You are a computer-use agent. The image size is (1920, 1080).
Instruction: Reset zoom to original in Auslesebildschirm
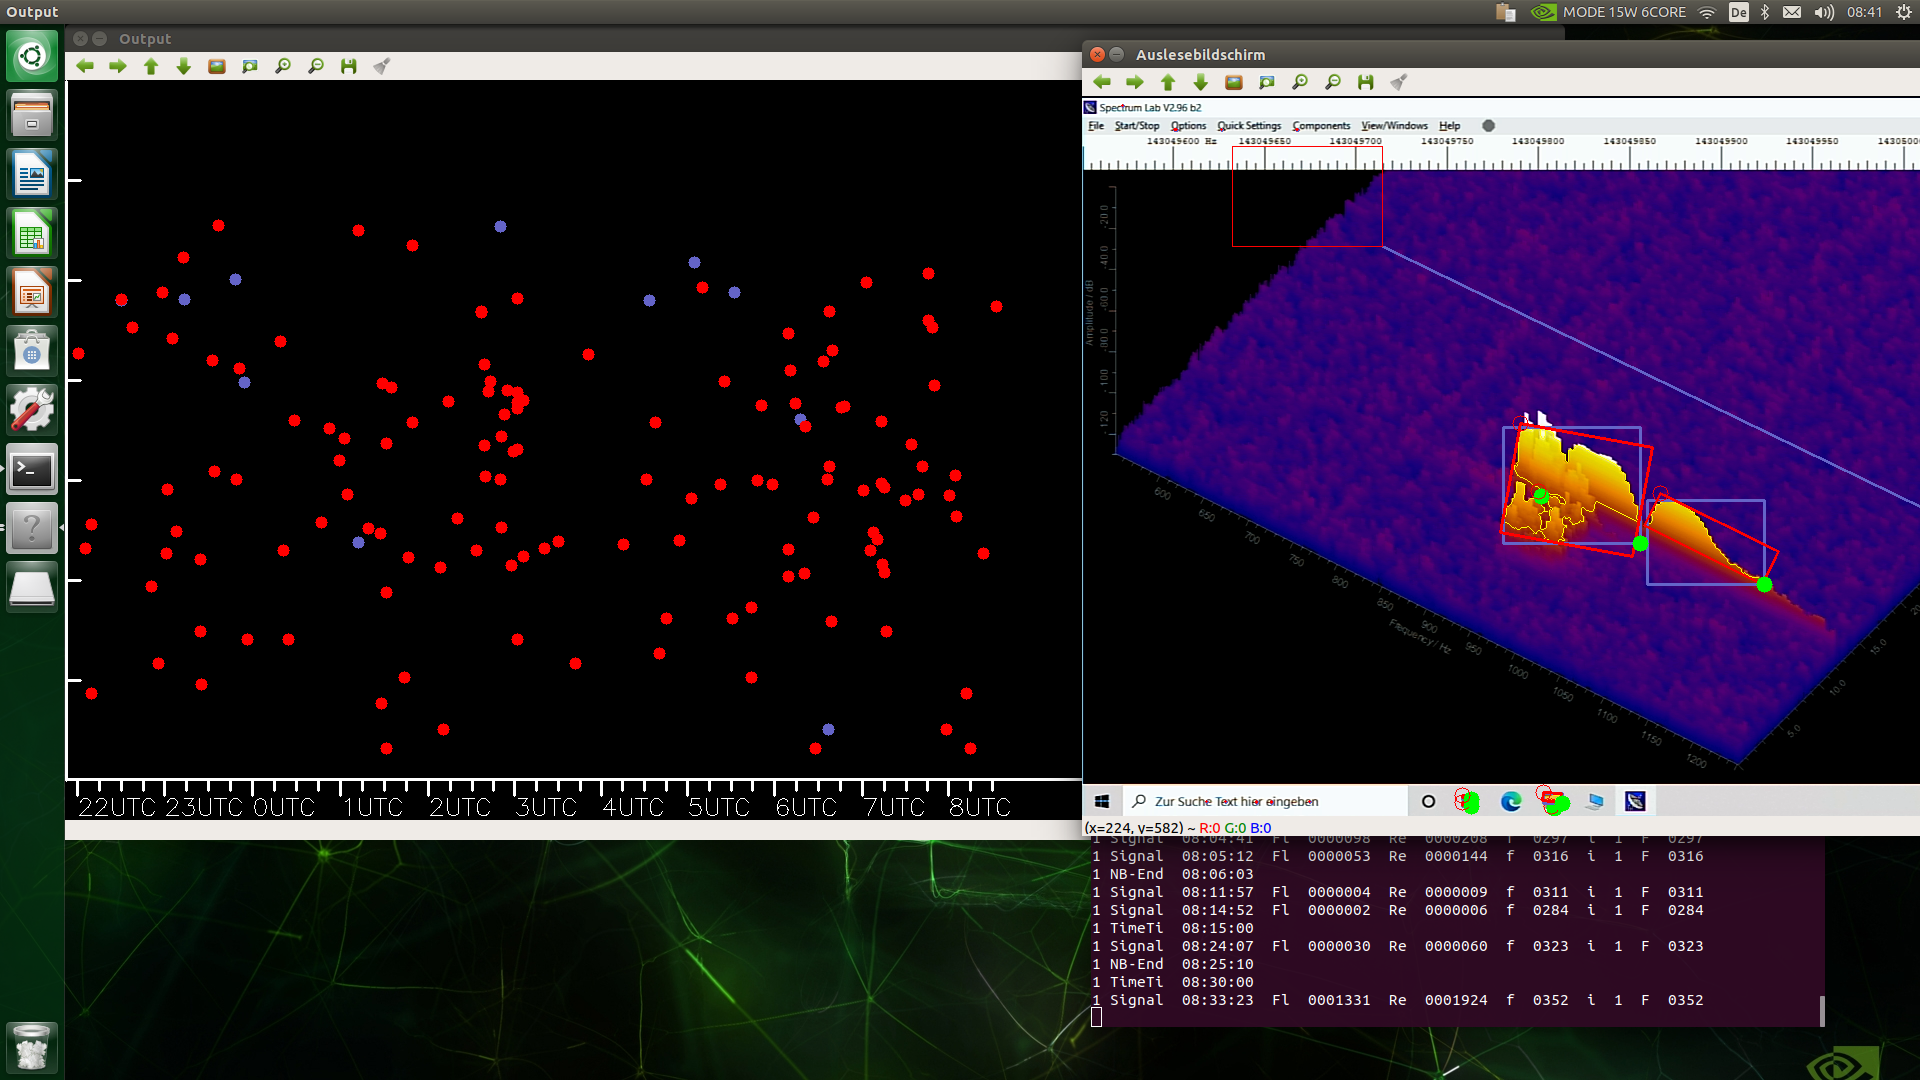click(x=1234, y=82)
